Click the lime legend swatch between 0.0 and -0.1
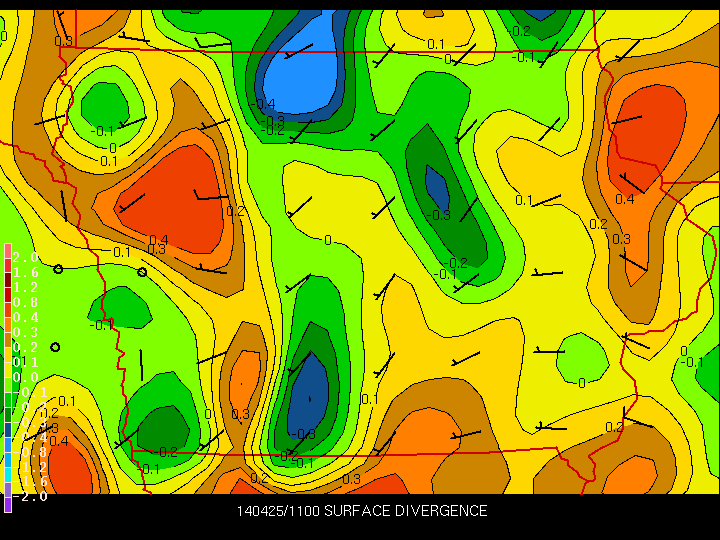Image resolution: width=720 pixels, height=540 pixels. coord(8,384)
